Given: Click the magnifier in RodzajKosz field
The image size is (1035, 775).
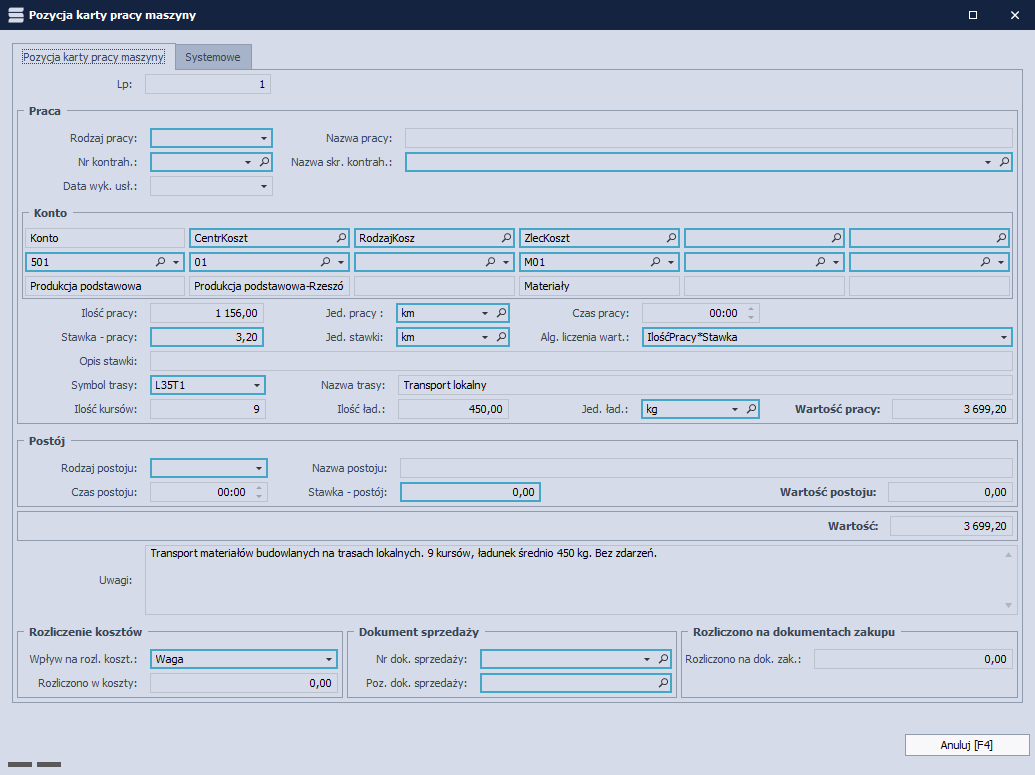Looking at the screenshot, I should click(506, 238).
